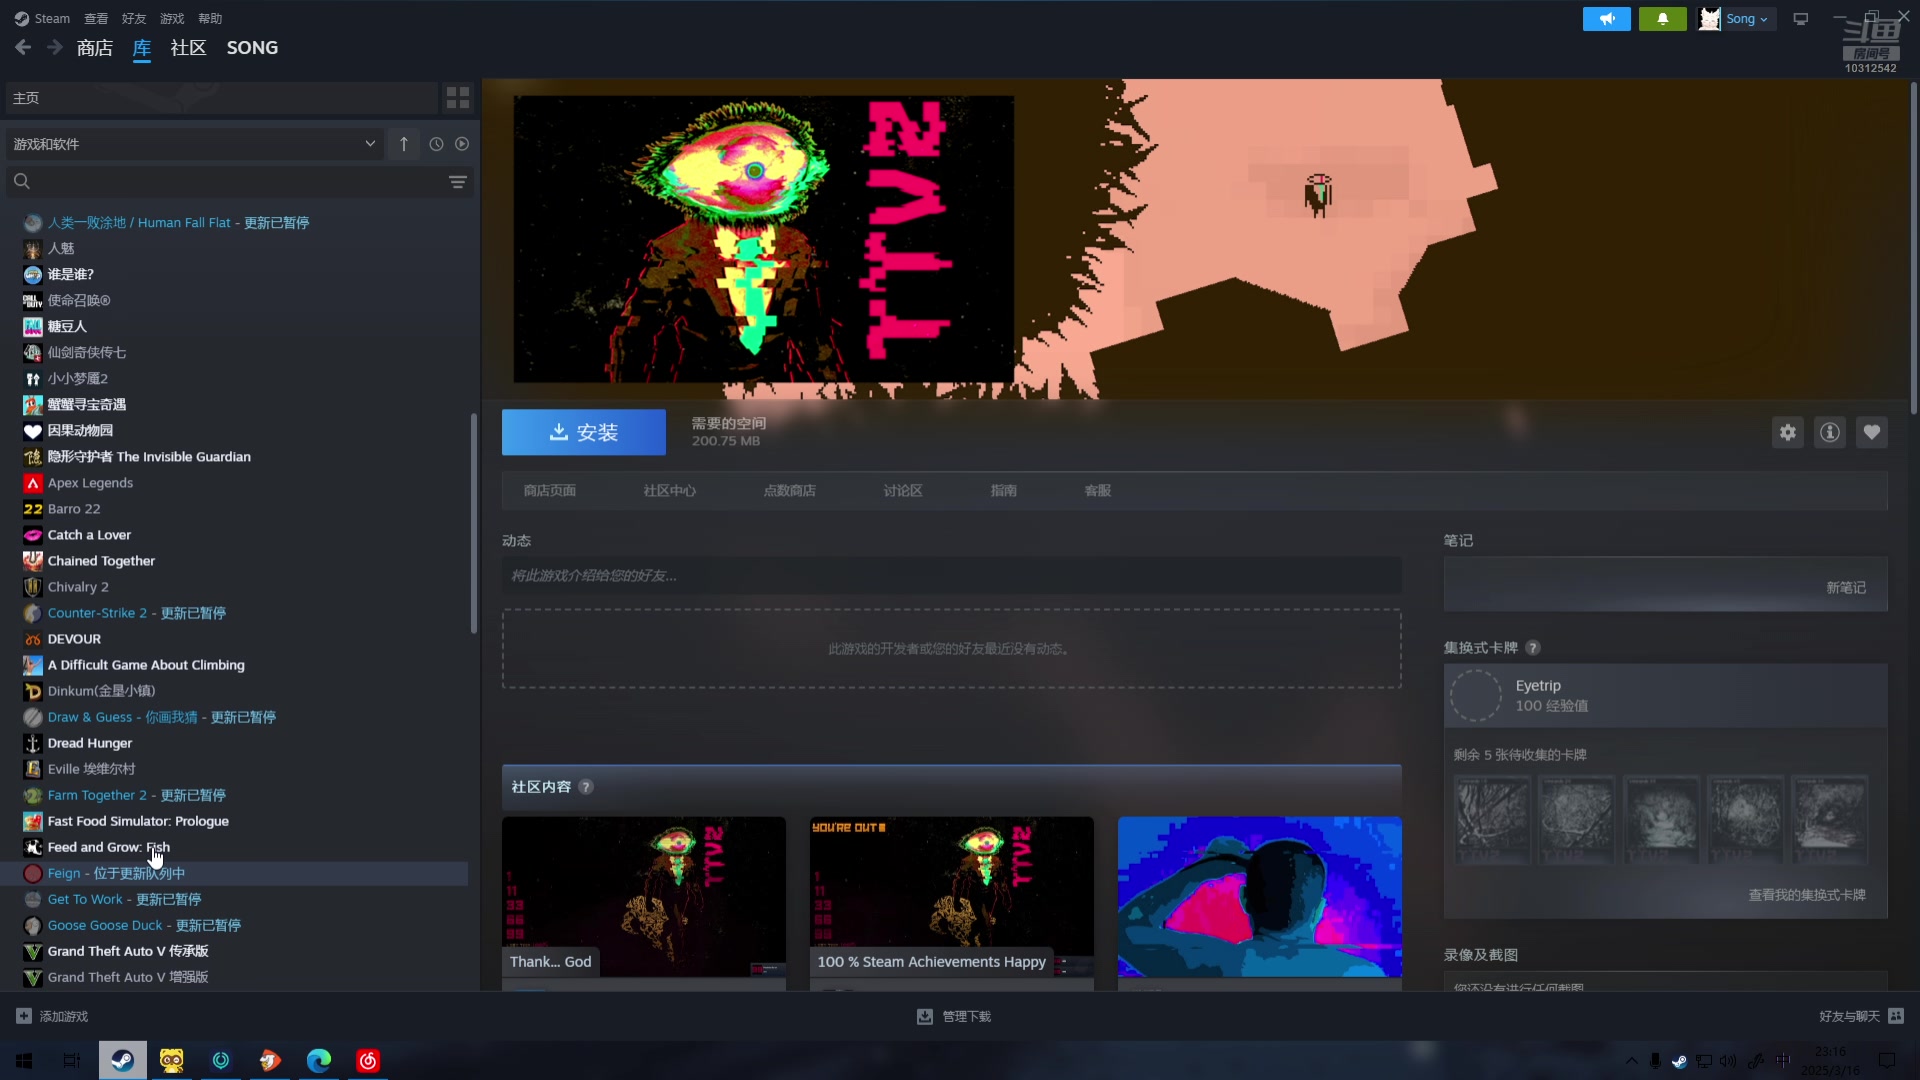Open game settings gear icon
This screenshot has width=1920, height=1080.
(1788, 432)
